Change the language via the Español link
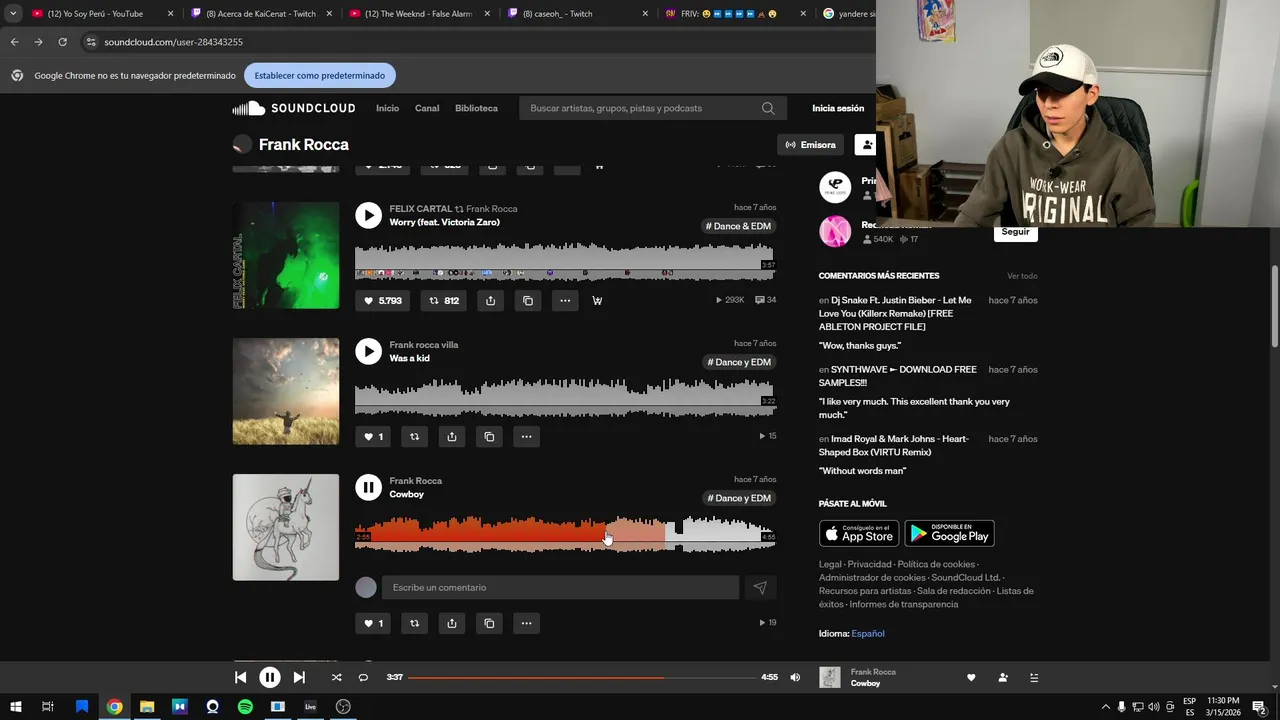This screenshot has height=720, width=1280. 868,633
